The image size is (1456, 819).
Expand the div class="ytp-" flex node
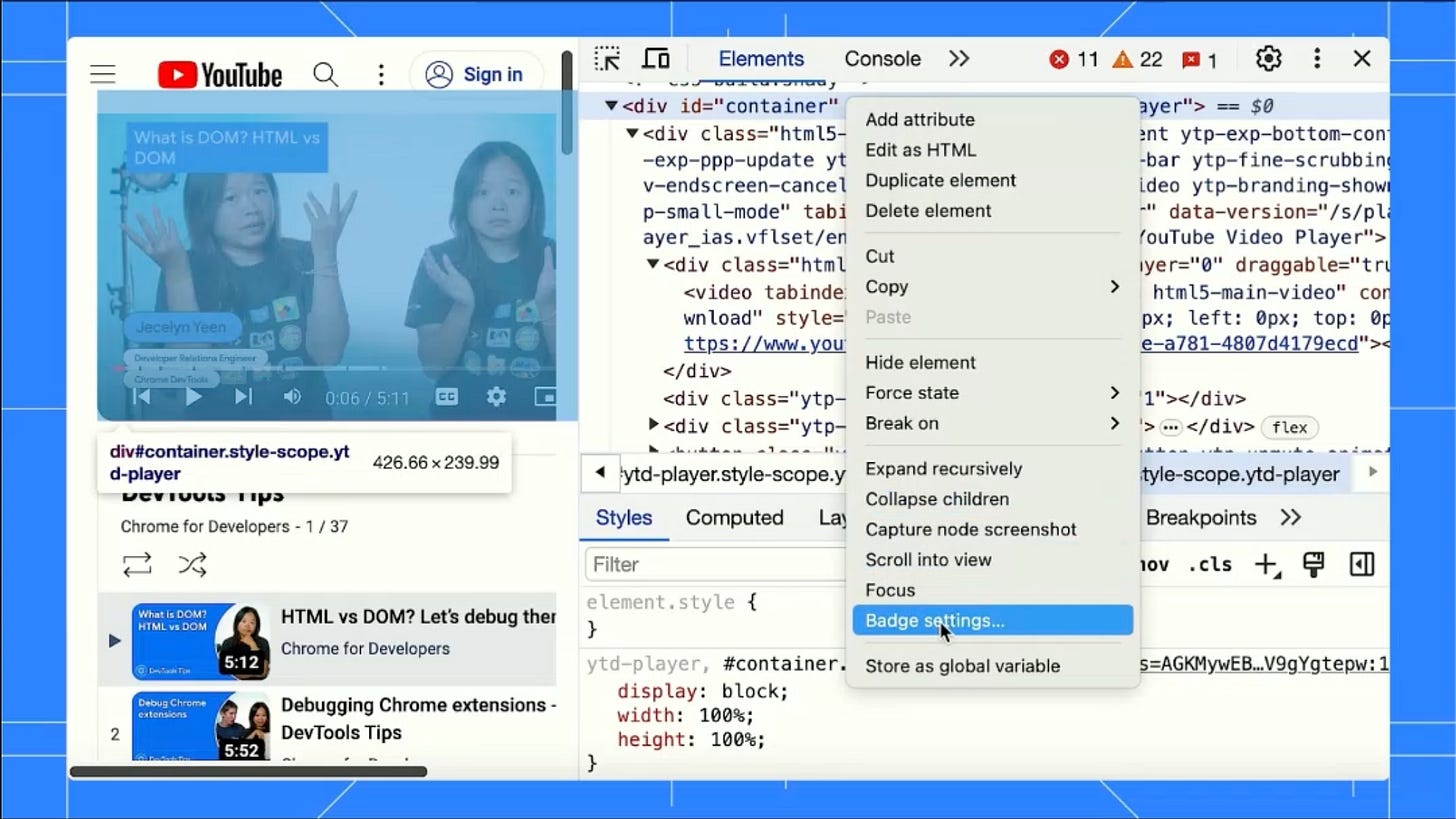653,426
